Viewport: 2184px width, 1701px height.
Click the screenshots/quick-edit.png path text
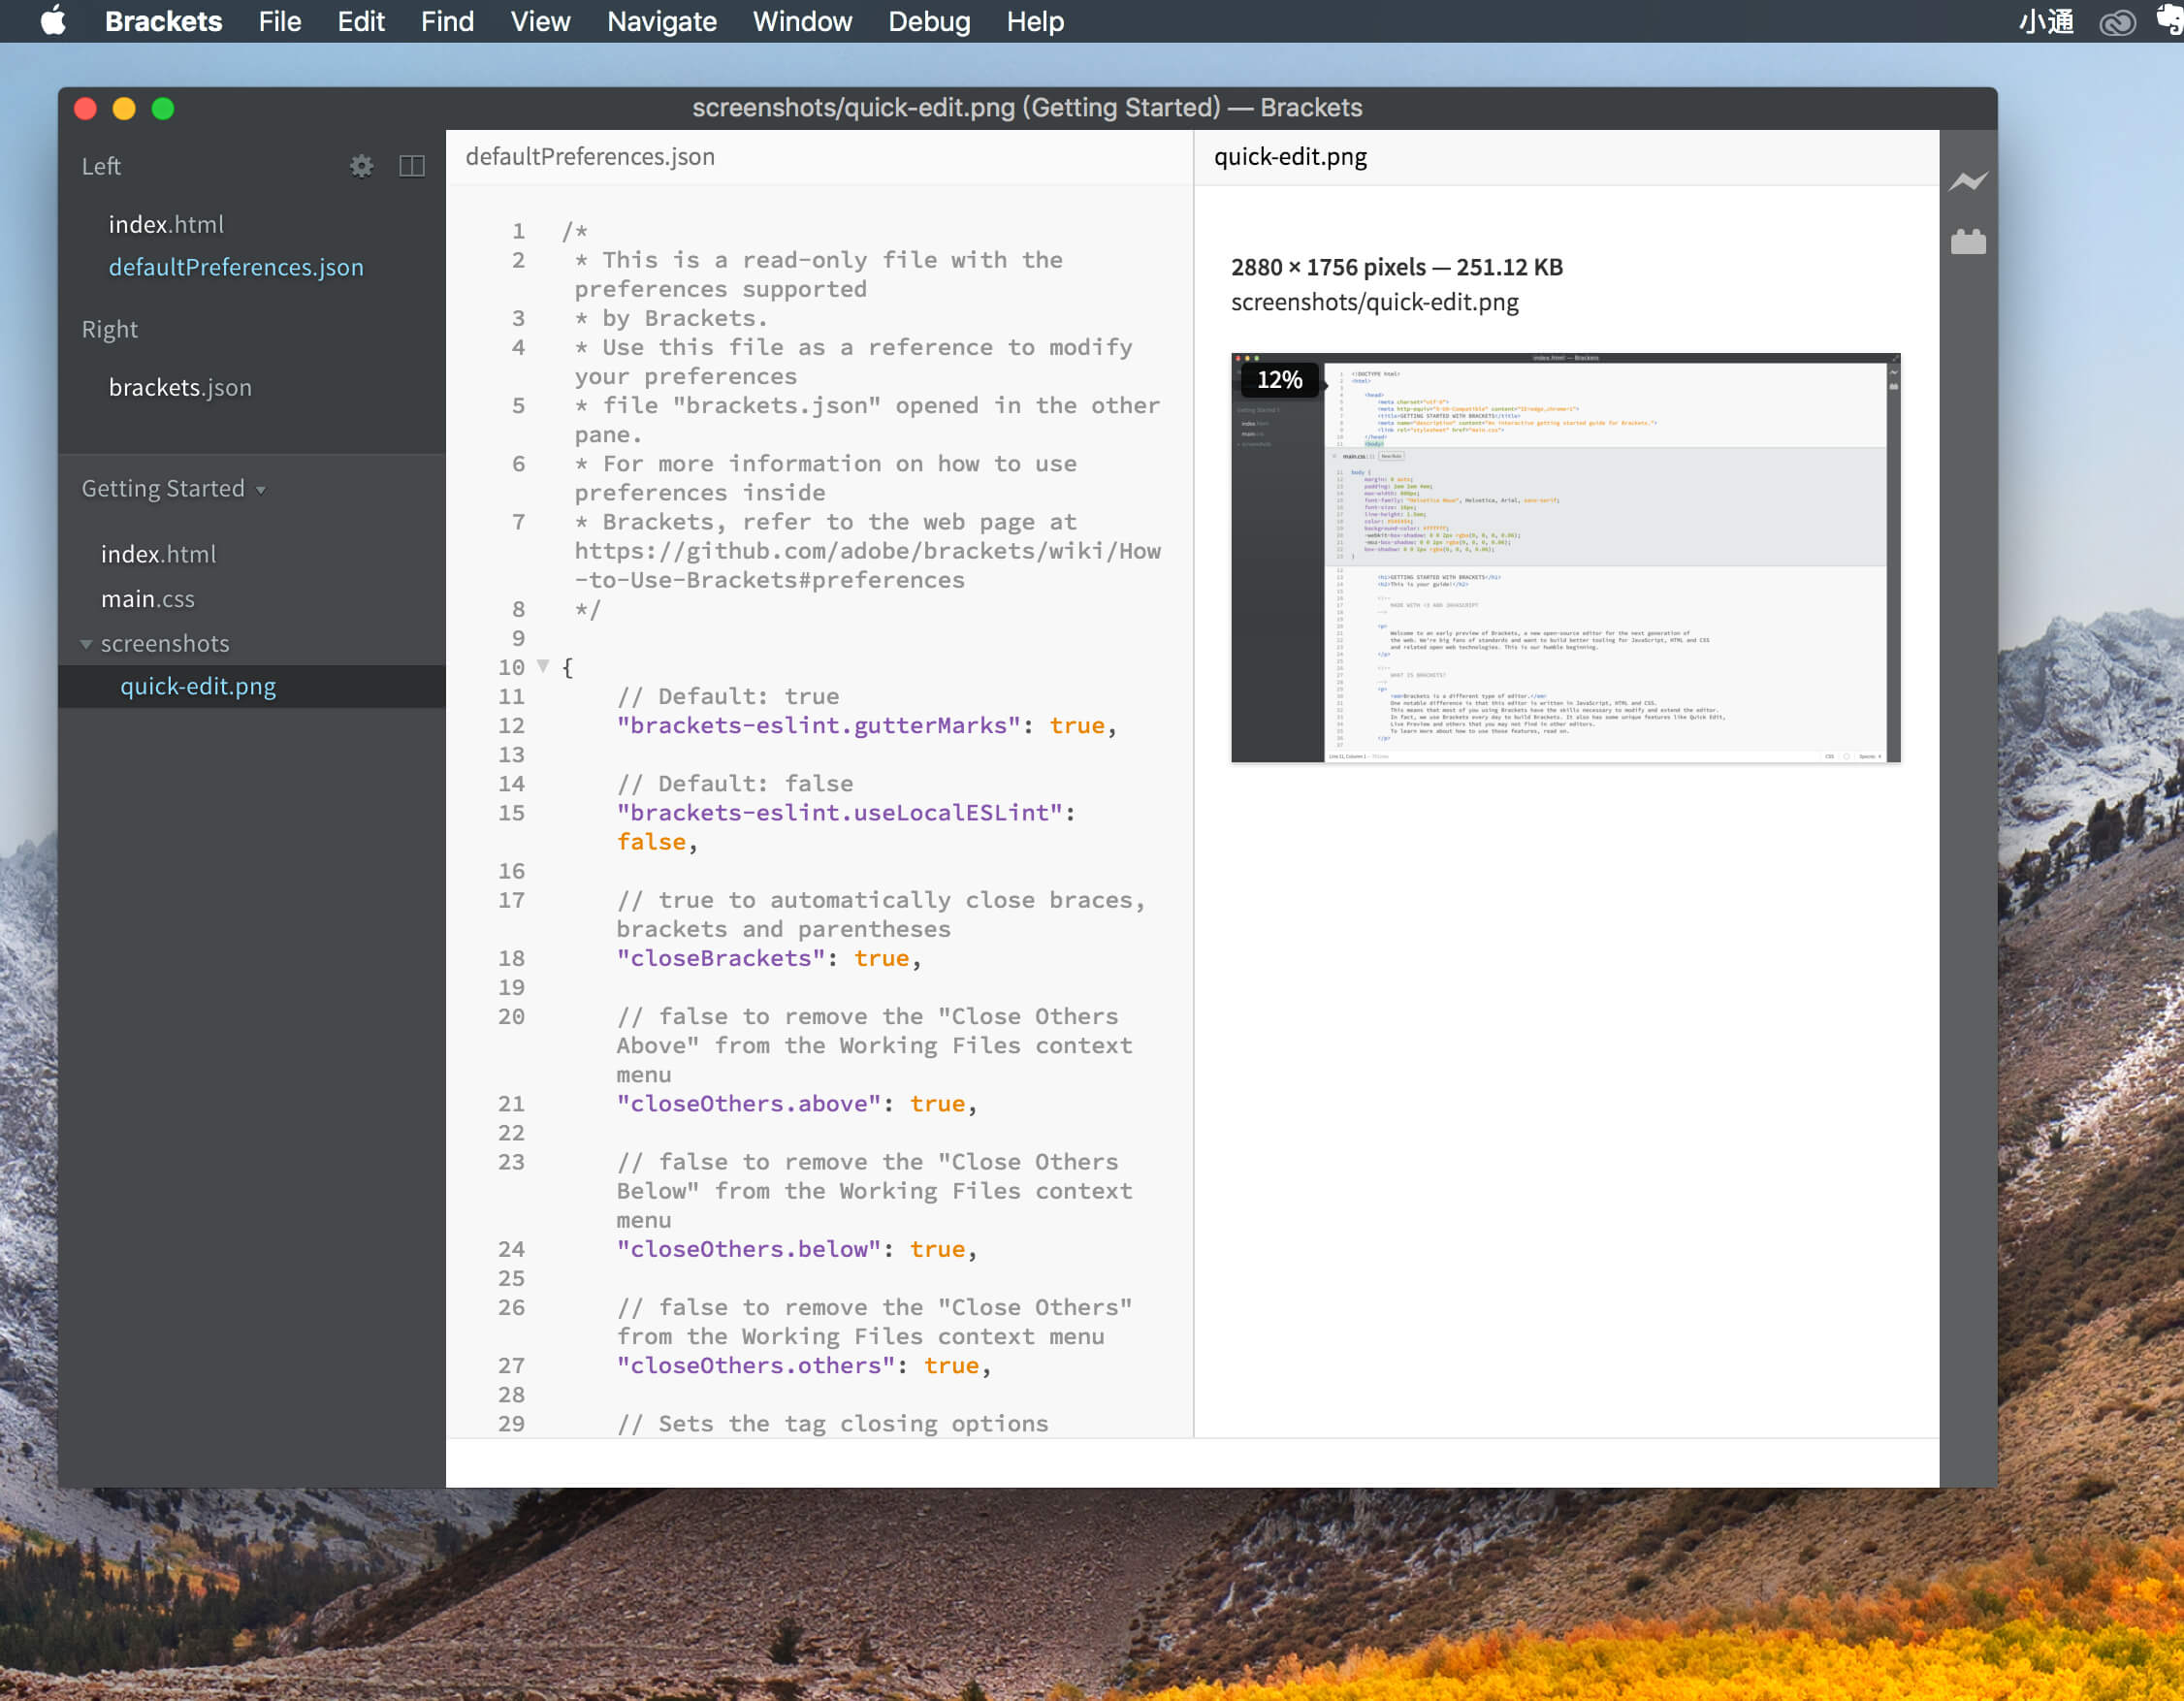click(x=1374, y=302)
